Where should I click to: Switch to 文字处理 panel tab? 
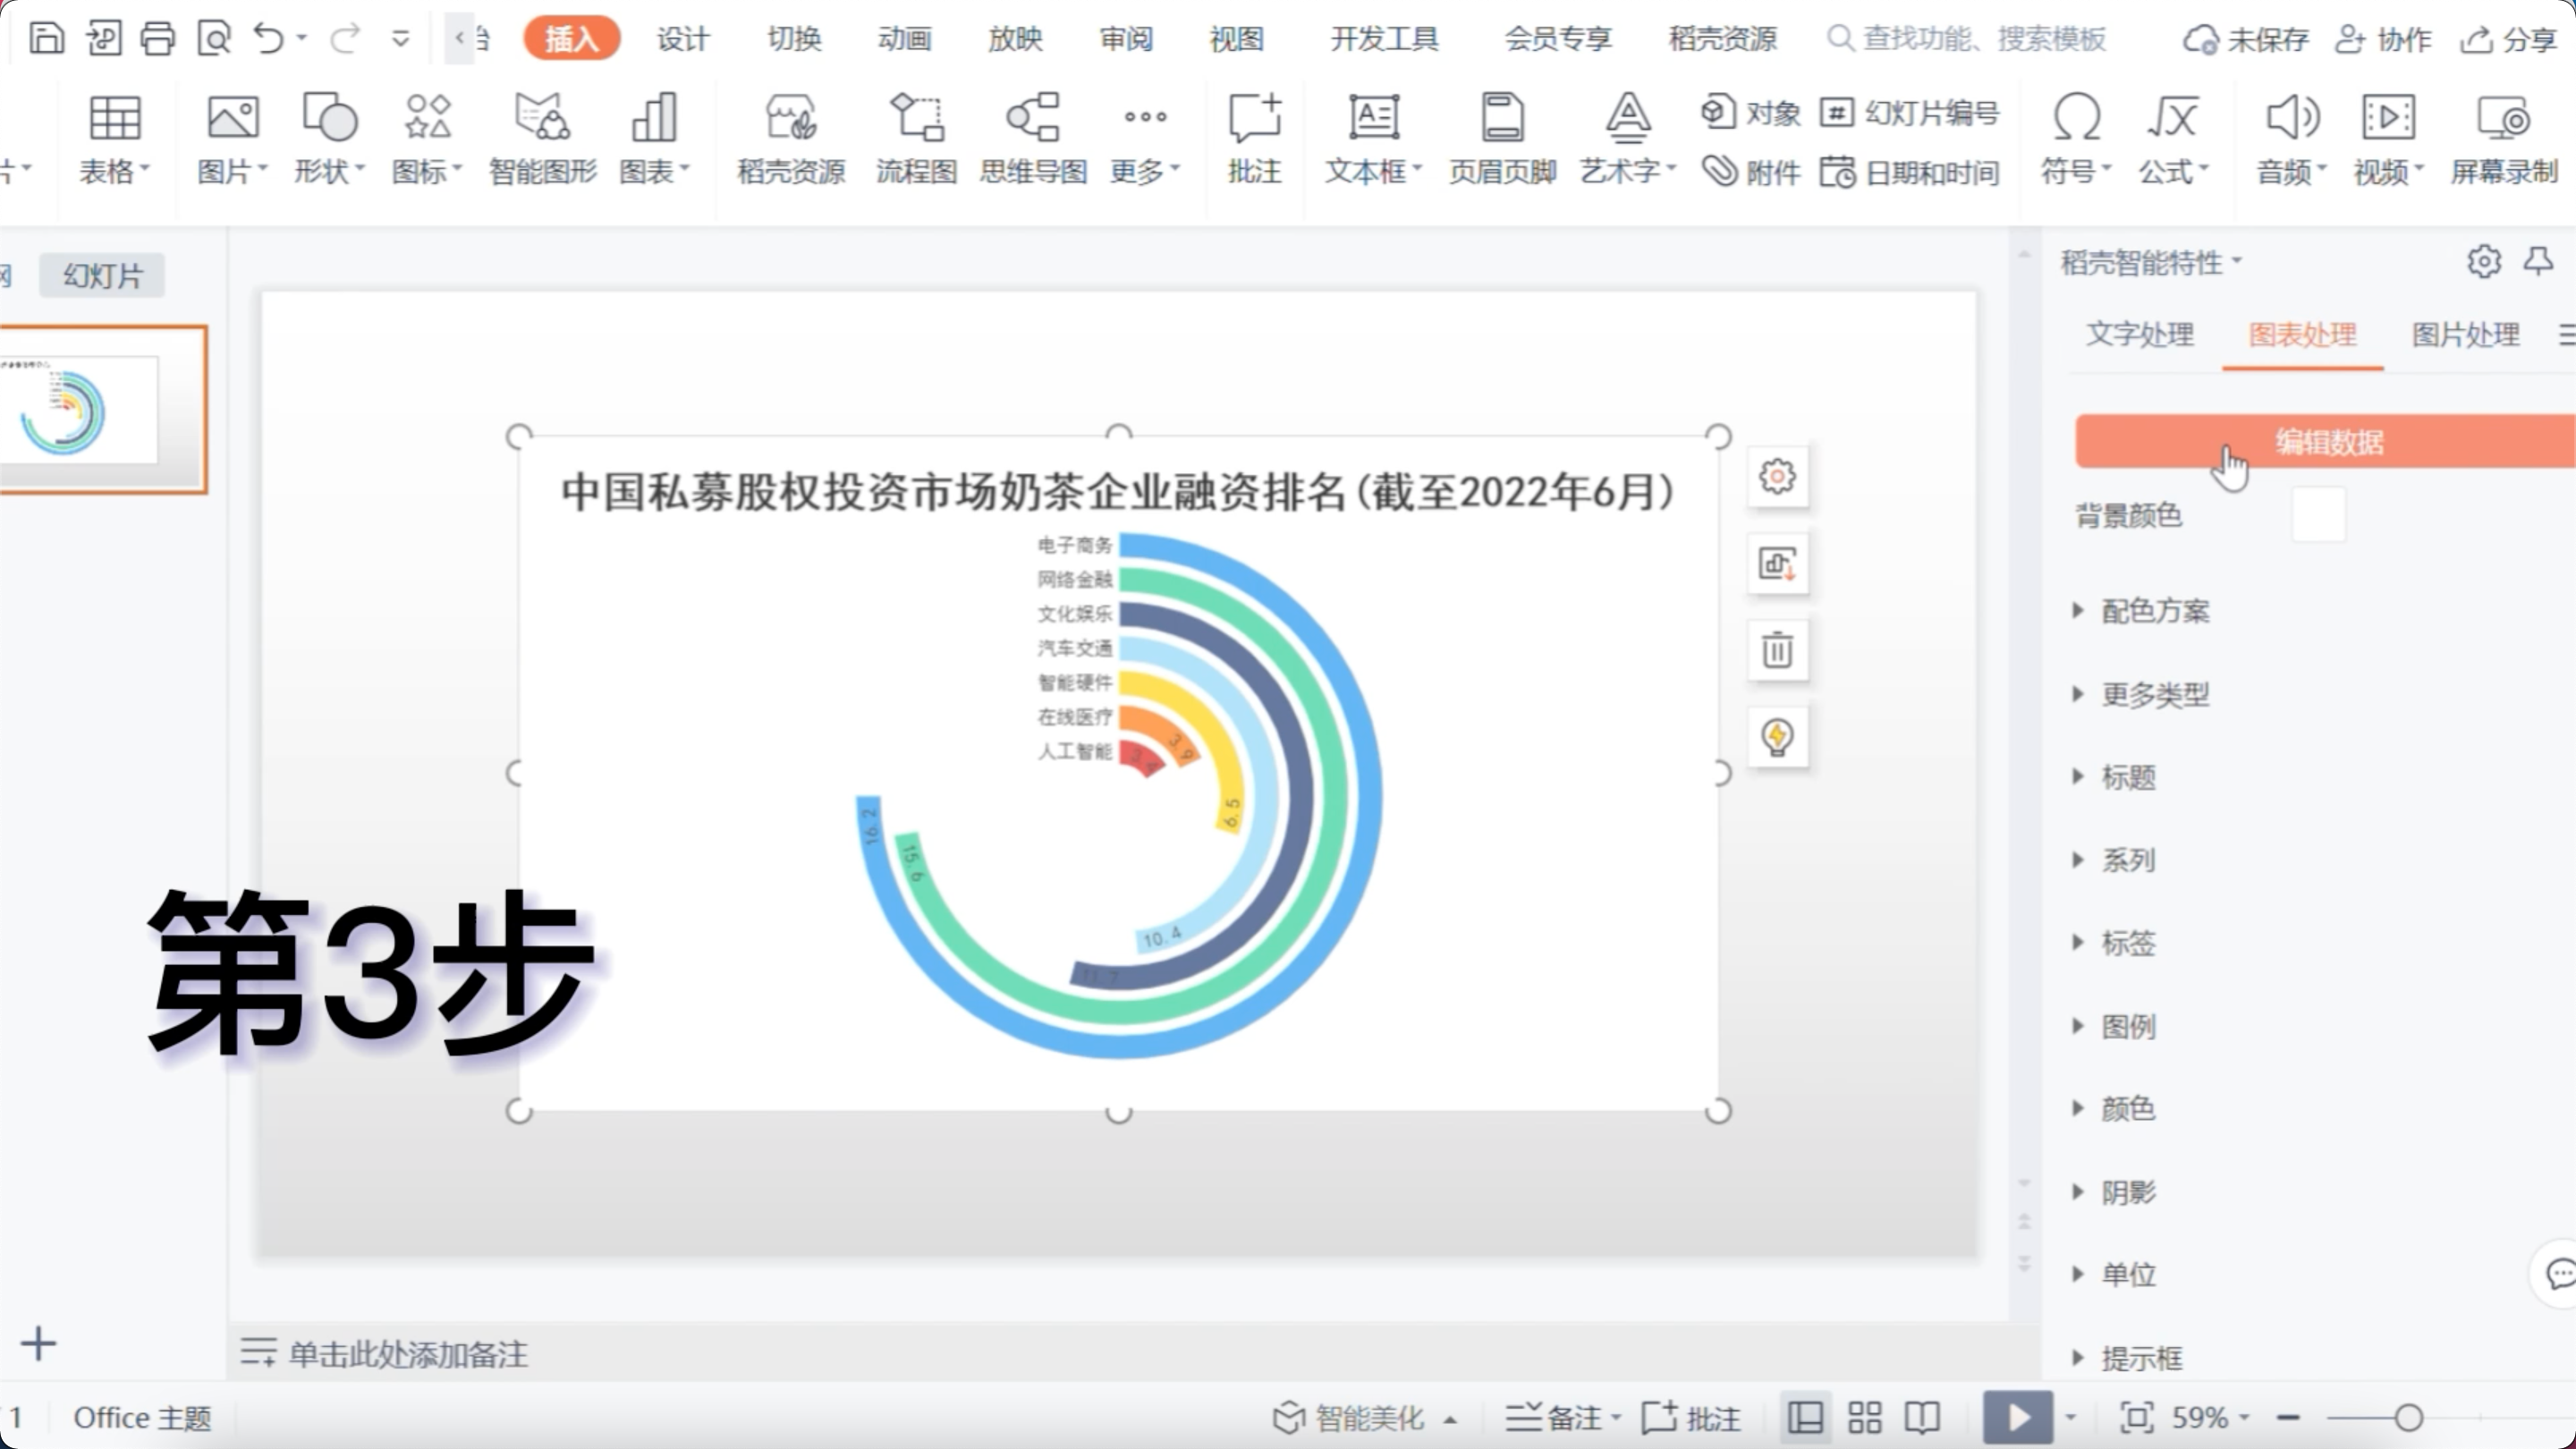coord(2140,334)
